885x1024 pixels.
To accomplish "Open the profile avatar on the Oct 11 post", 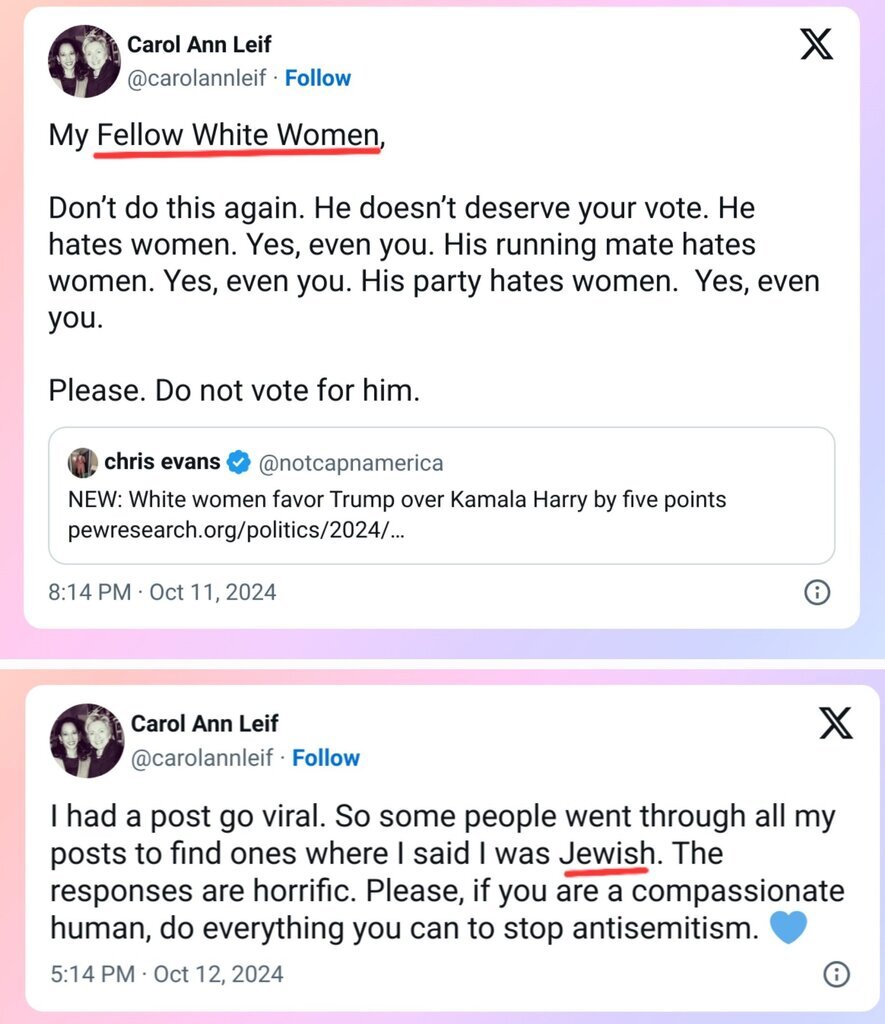I will (84, 61).
